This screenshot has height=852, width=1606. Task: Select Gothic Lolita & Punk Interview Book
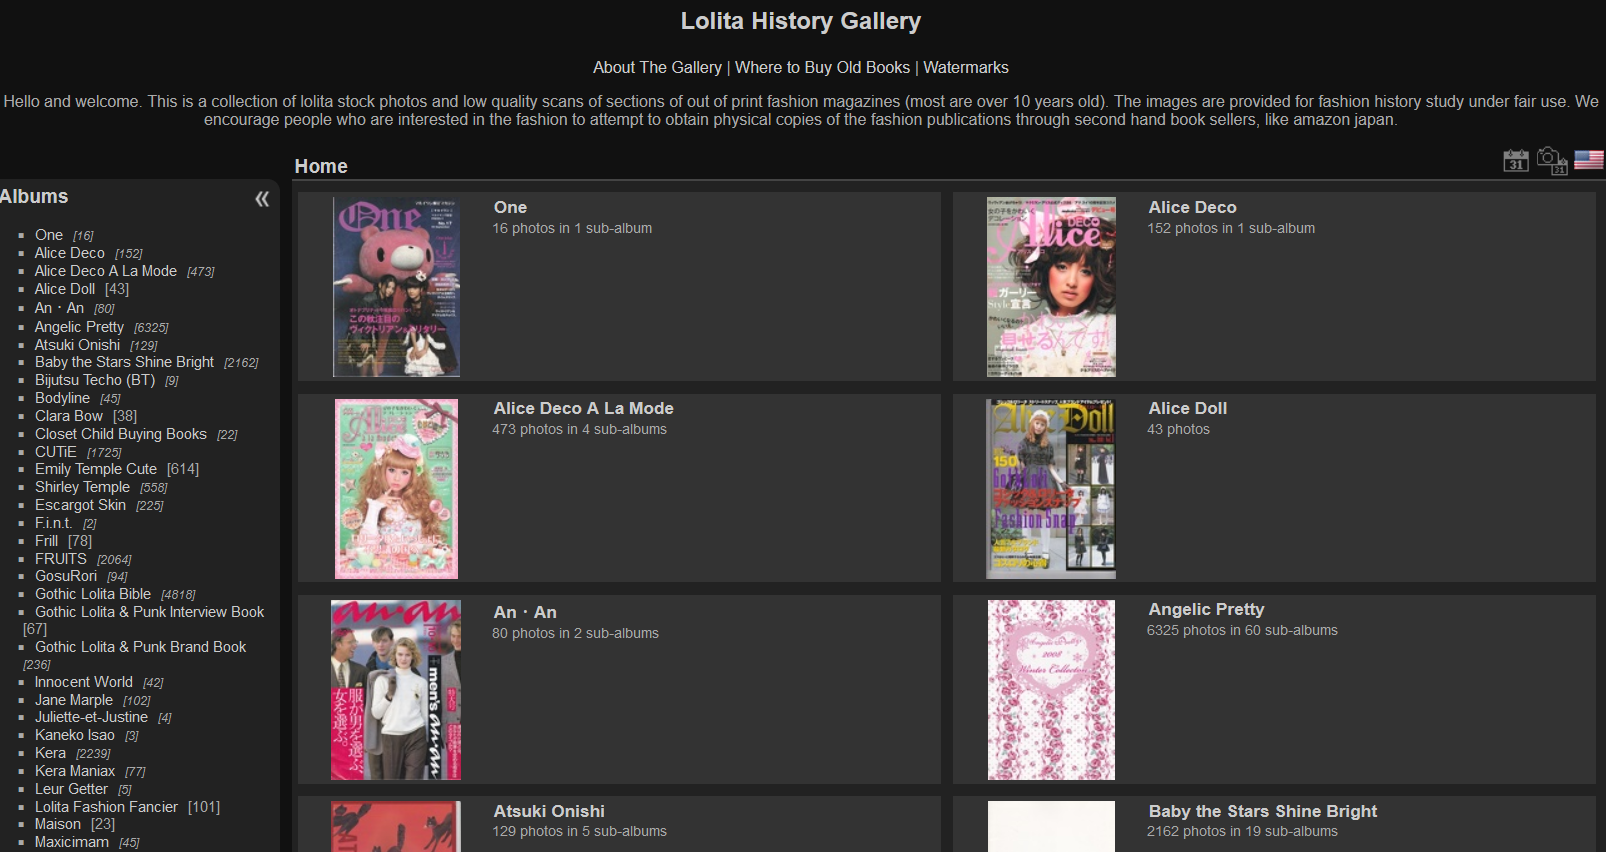(150, 612)
